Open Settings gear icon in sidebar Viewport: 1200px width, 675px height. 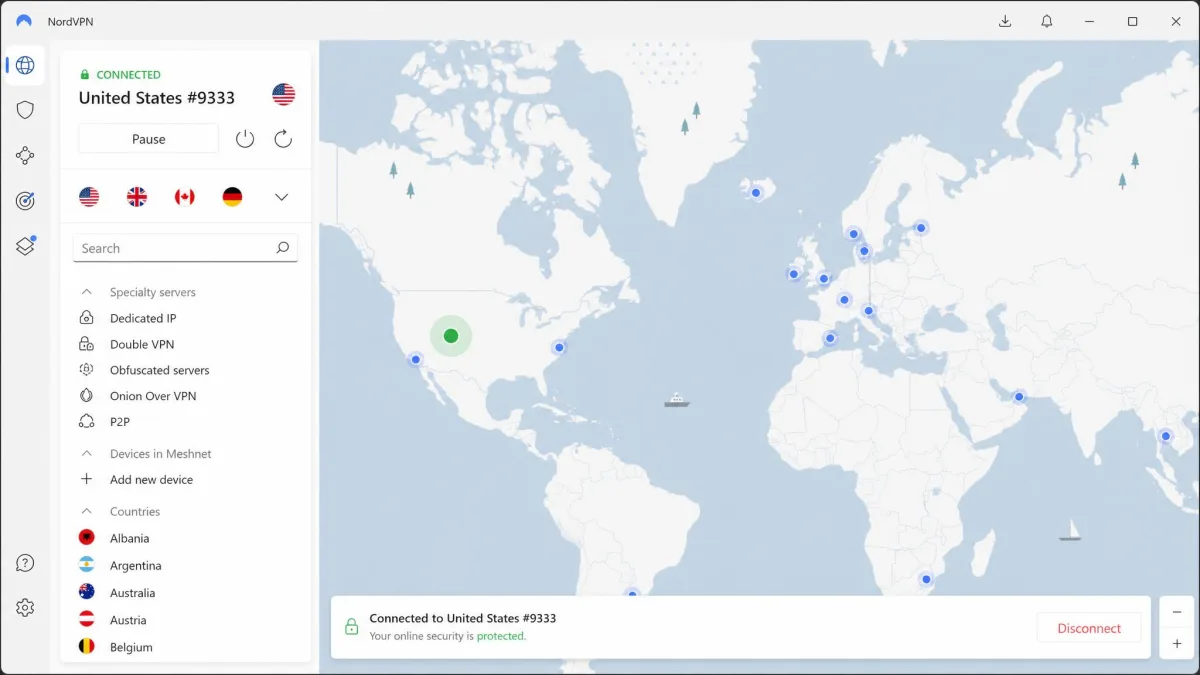click(x=25, y=608)
